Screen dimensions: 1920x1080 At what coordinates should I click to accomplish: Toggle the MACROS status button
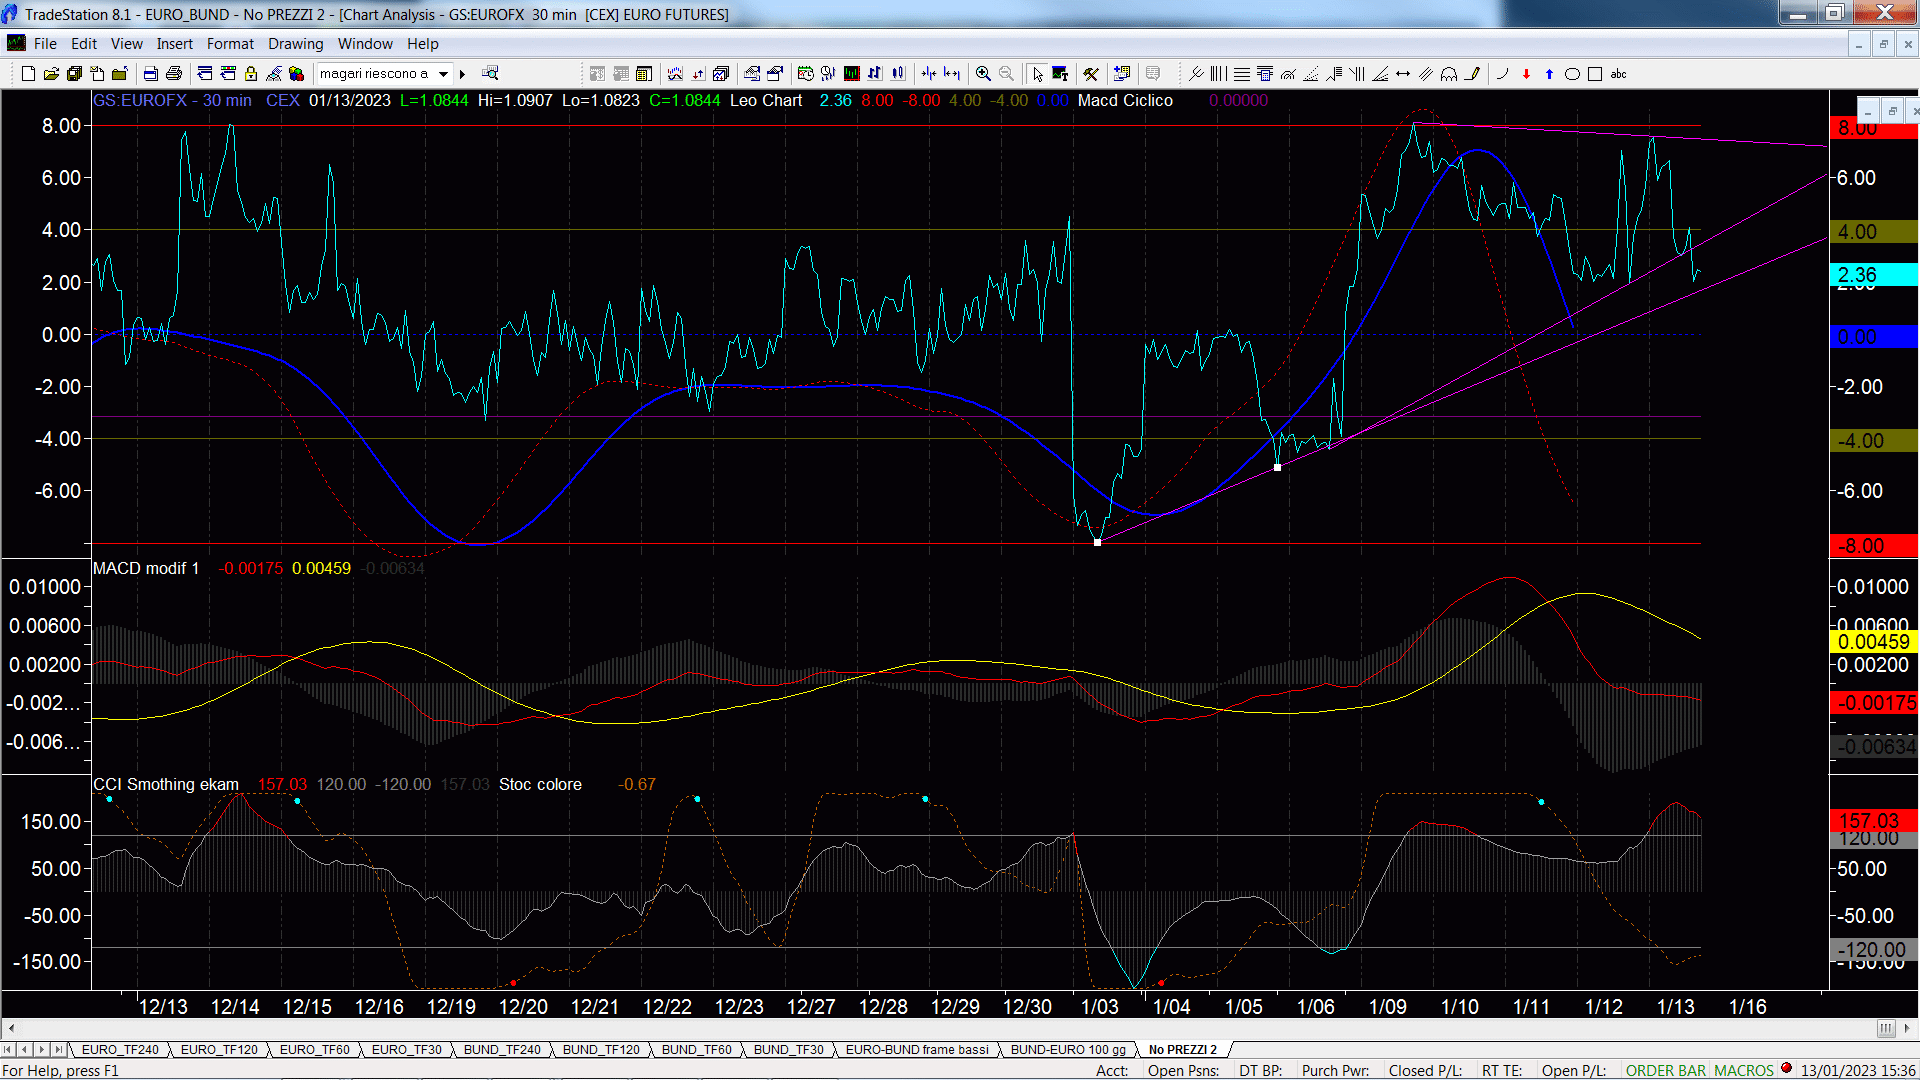pos(1743,1071)
